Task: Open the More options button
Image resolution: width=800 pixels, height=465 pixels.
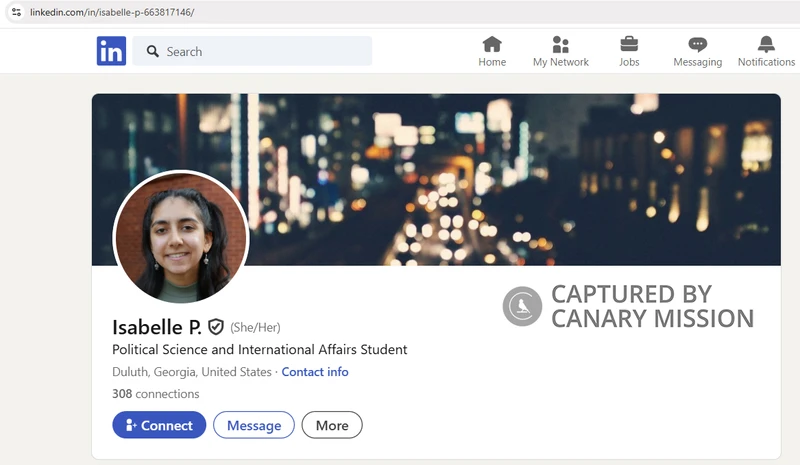Action: coord(332,425)
